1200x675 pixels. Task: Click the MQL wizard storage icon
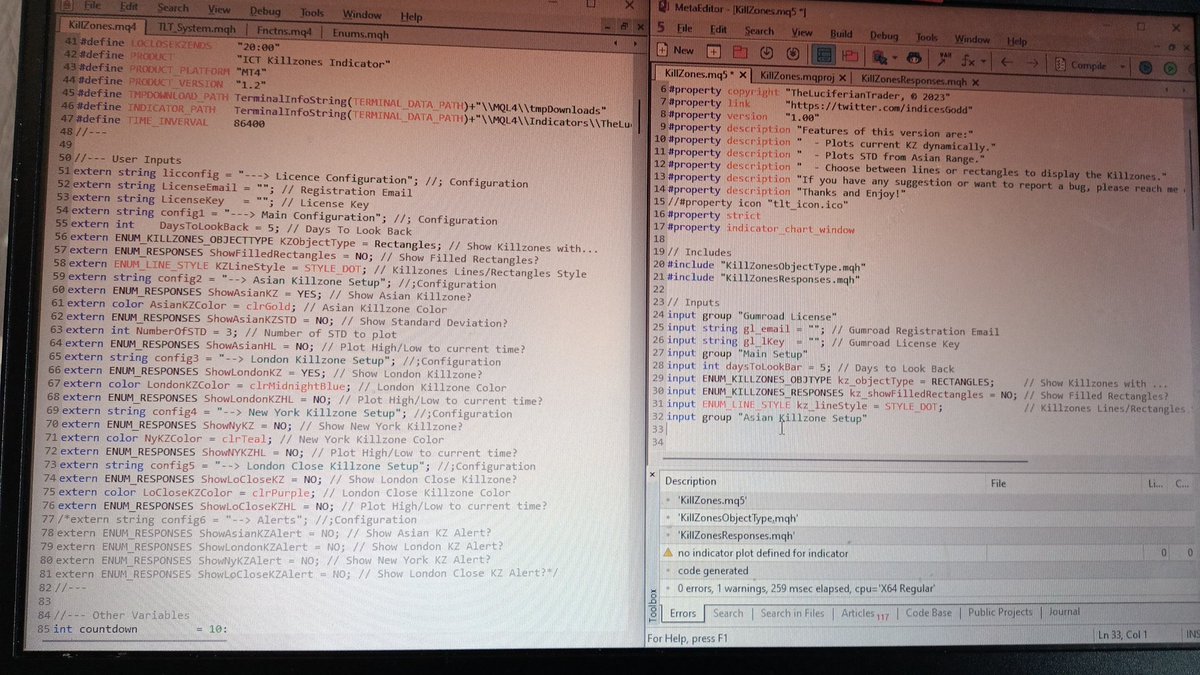880,58
